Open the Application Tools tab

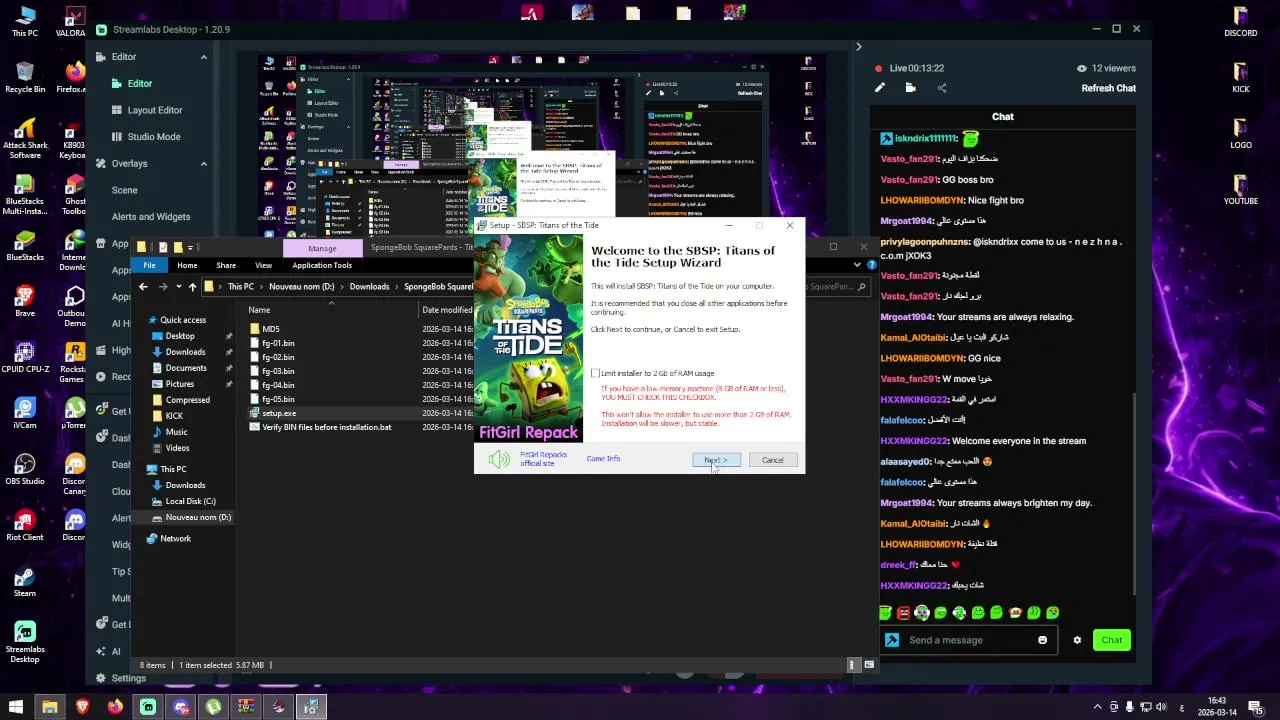[x=322, y=265]
